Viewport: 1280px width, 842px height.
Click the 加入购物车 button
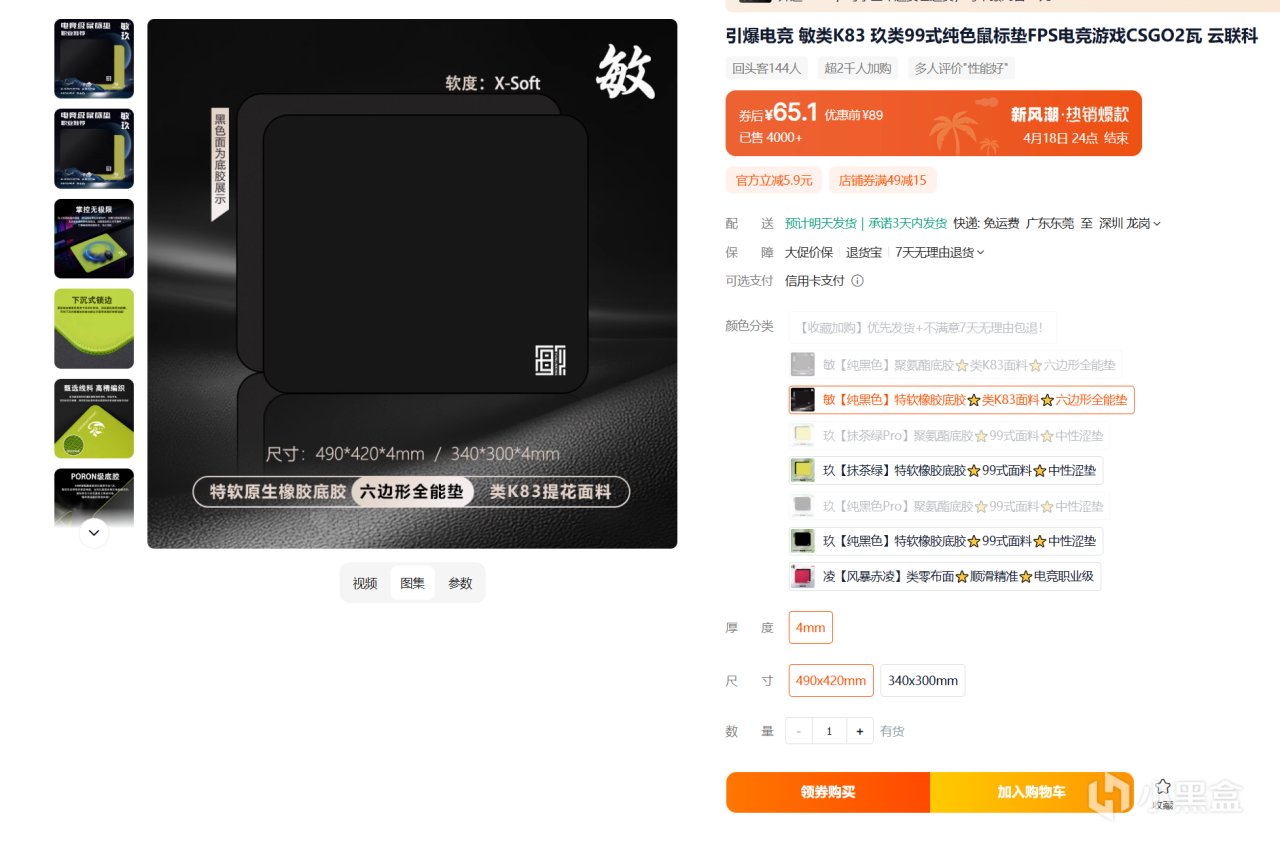point(1031,792)
